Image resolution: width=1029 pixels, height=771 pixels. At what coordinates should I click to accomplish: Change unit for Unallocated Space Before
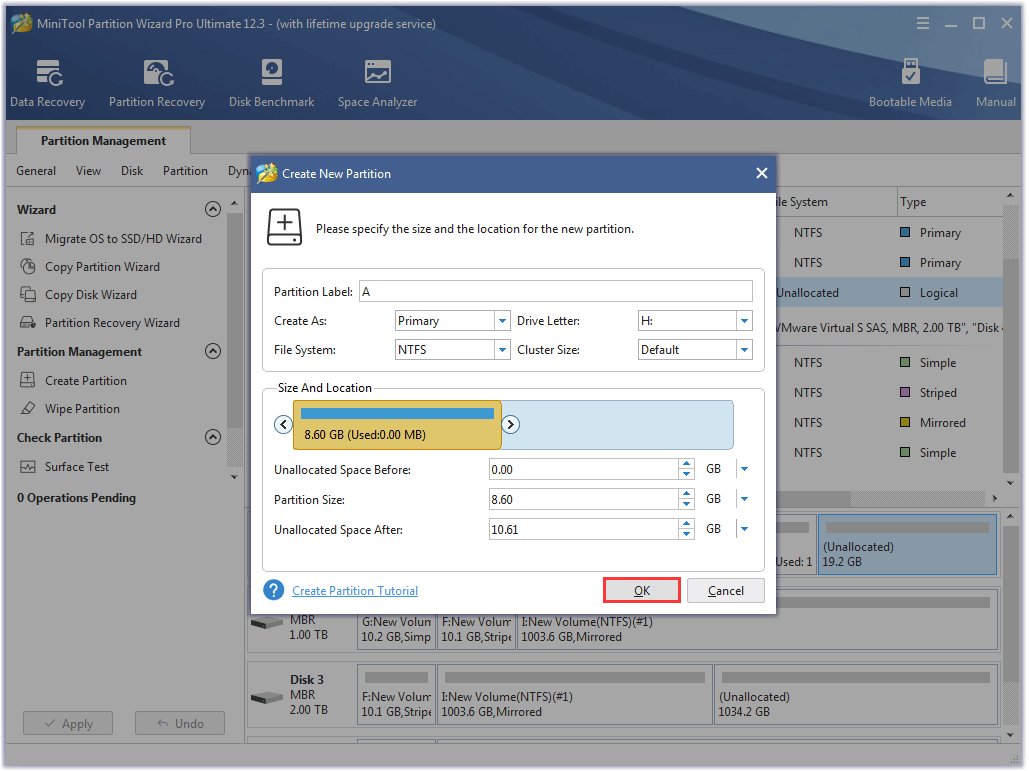coord(744,469)
